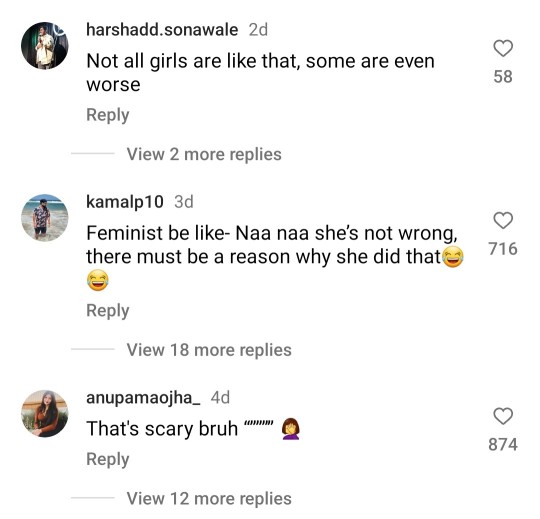Open anupamaojha_'s profile picture
540x519 pixels.
tap(45, 414)
